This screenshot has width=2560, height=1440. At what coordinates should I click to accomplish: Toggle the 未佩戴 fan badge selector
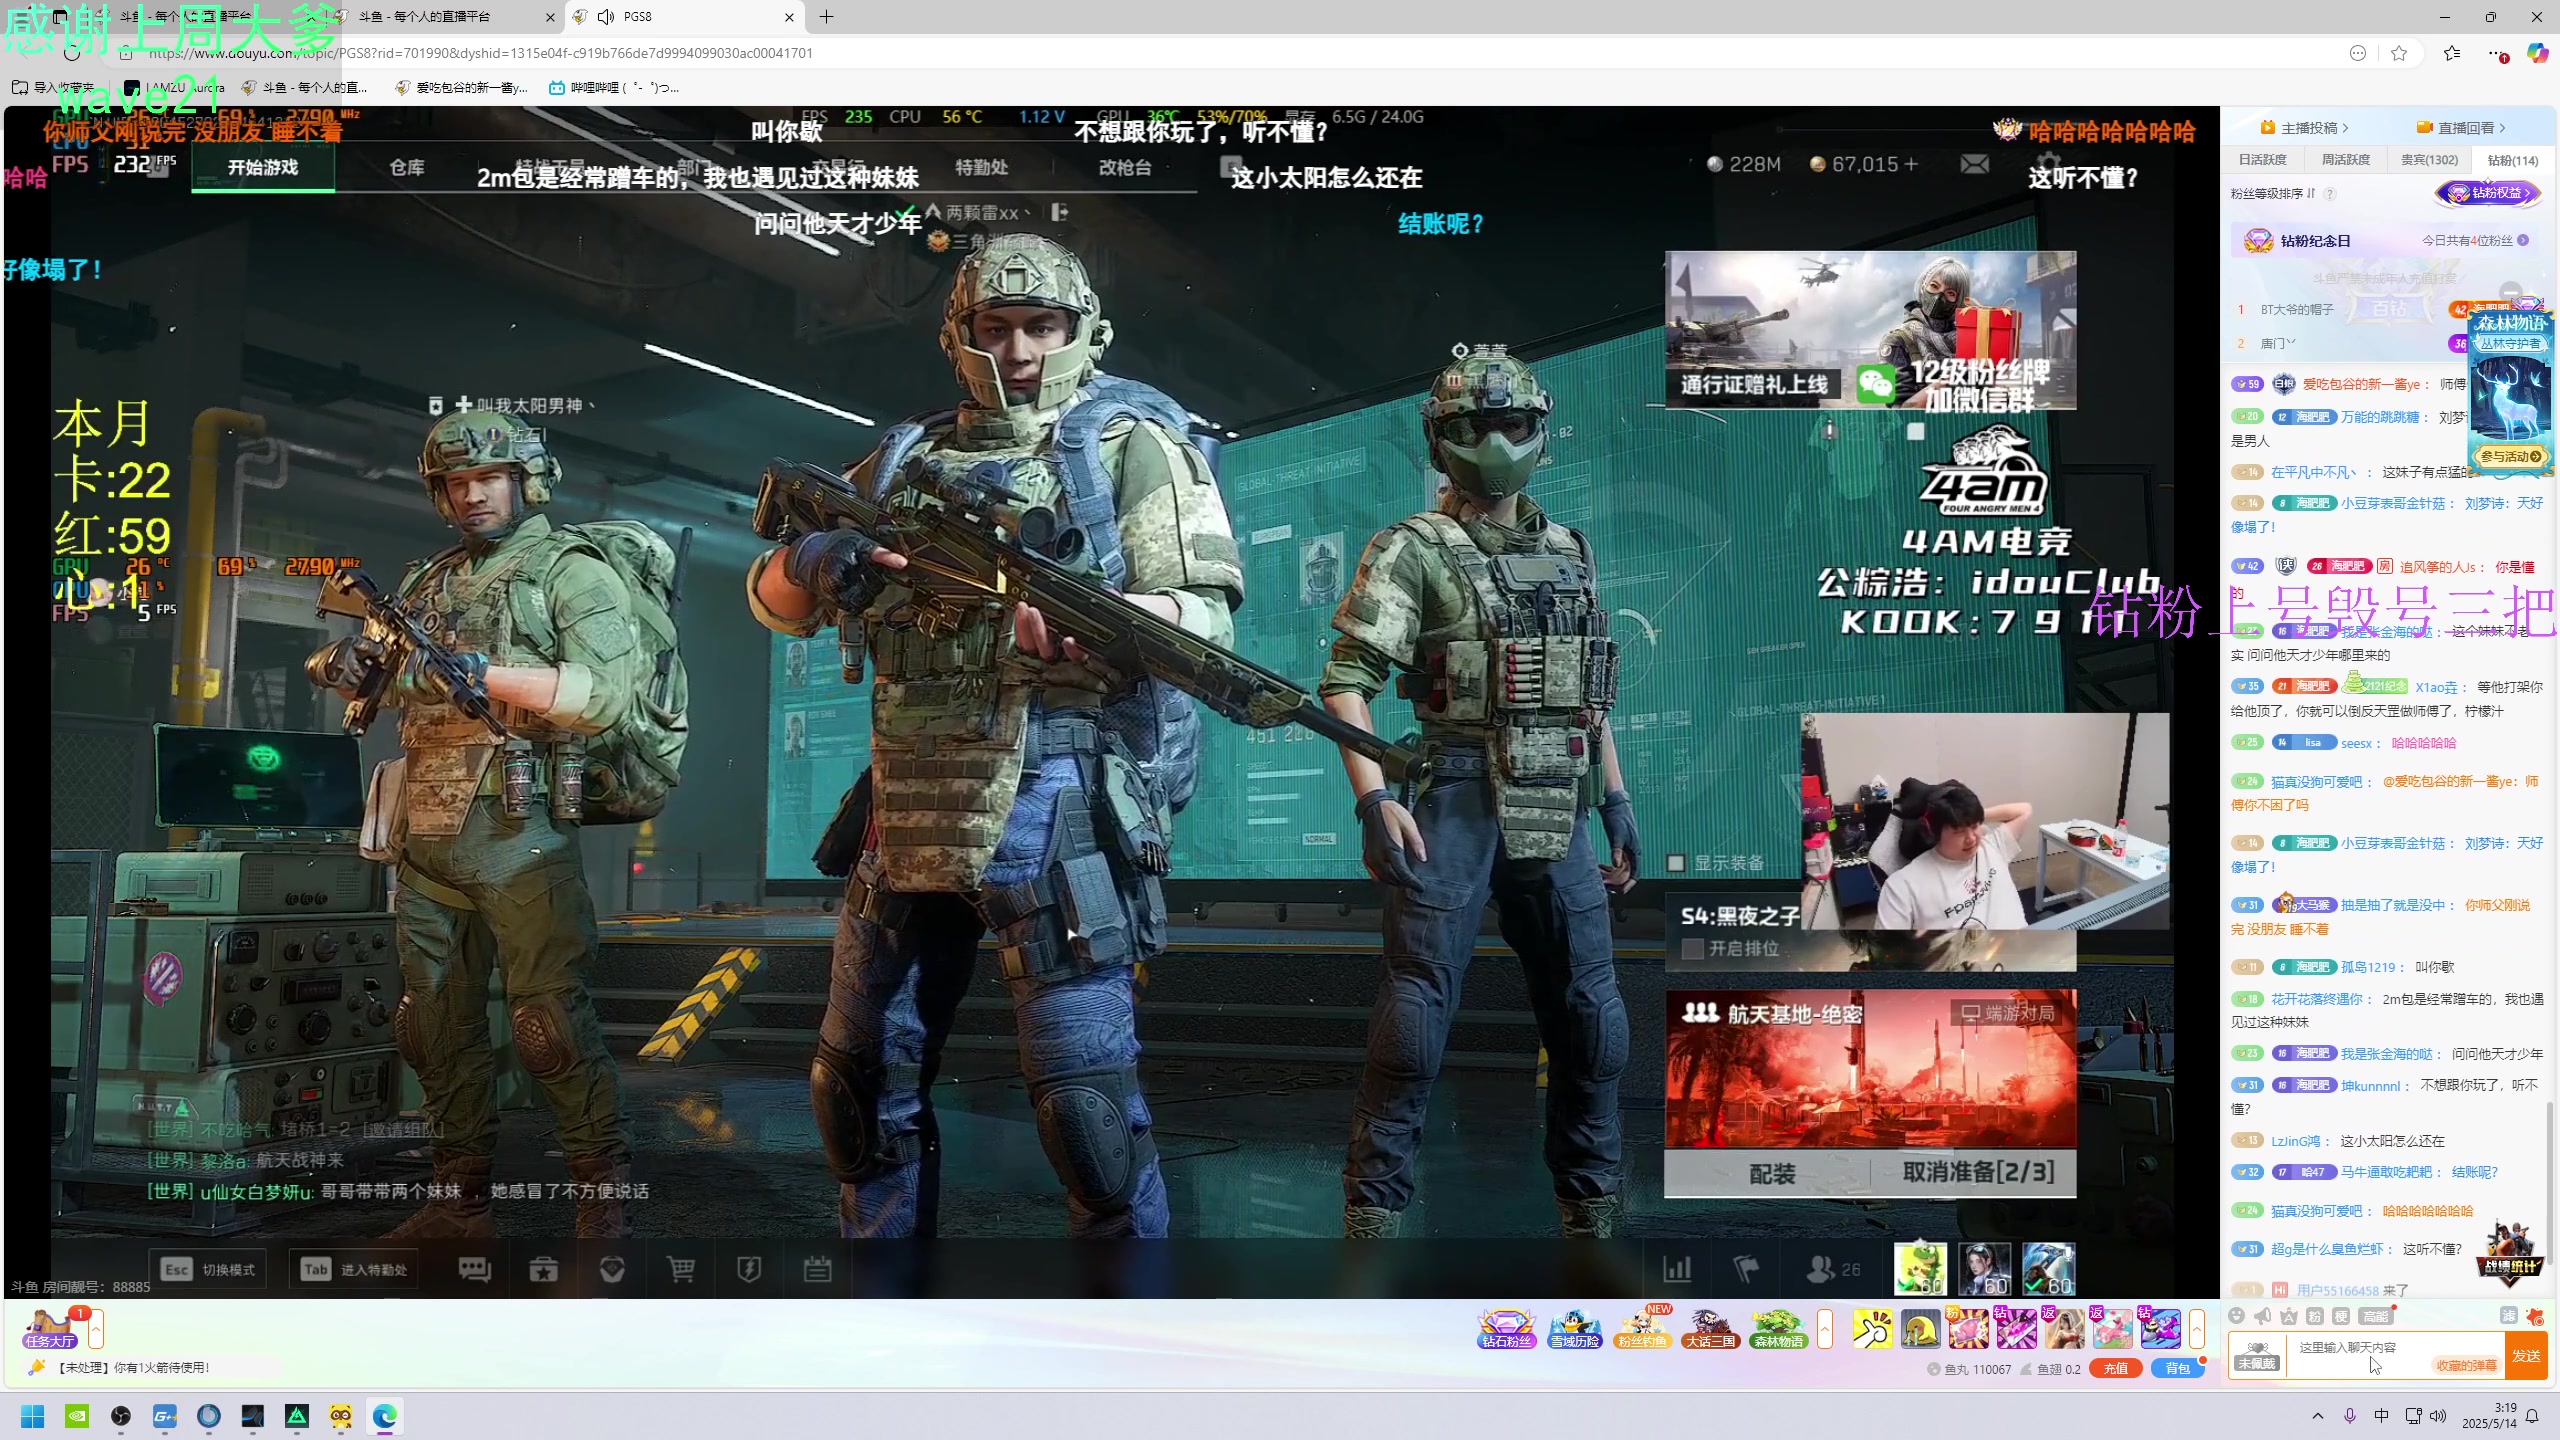click(2258, 1356)
